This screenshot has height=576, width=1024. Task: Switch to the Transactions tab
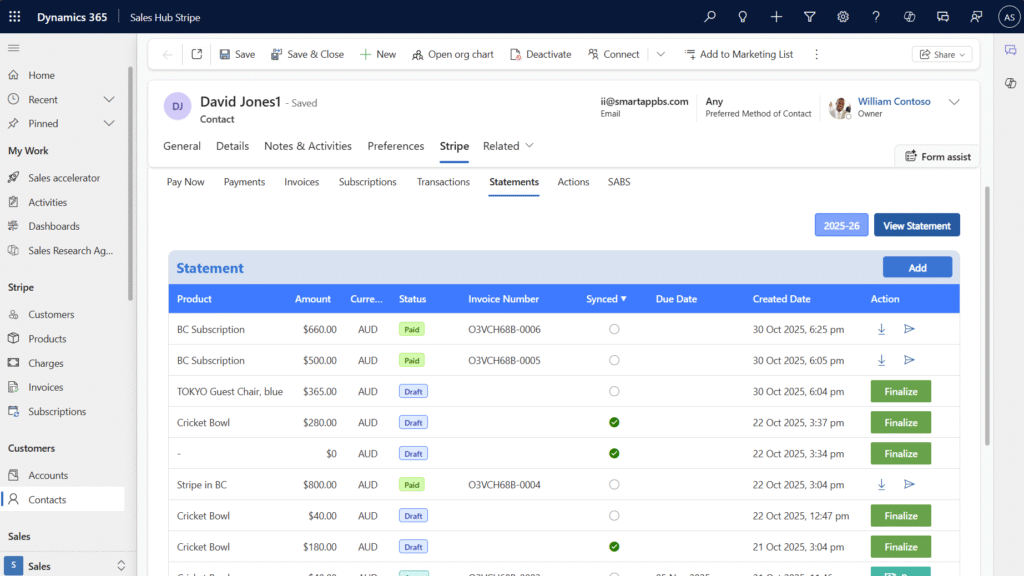443,182
